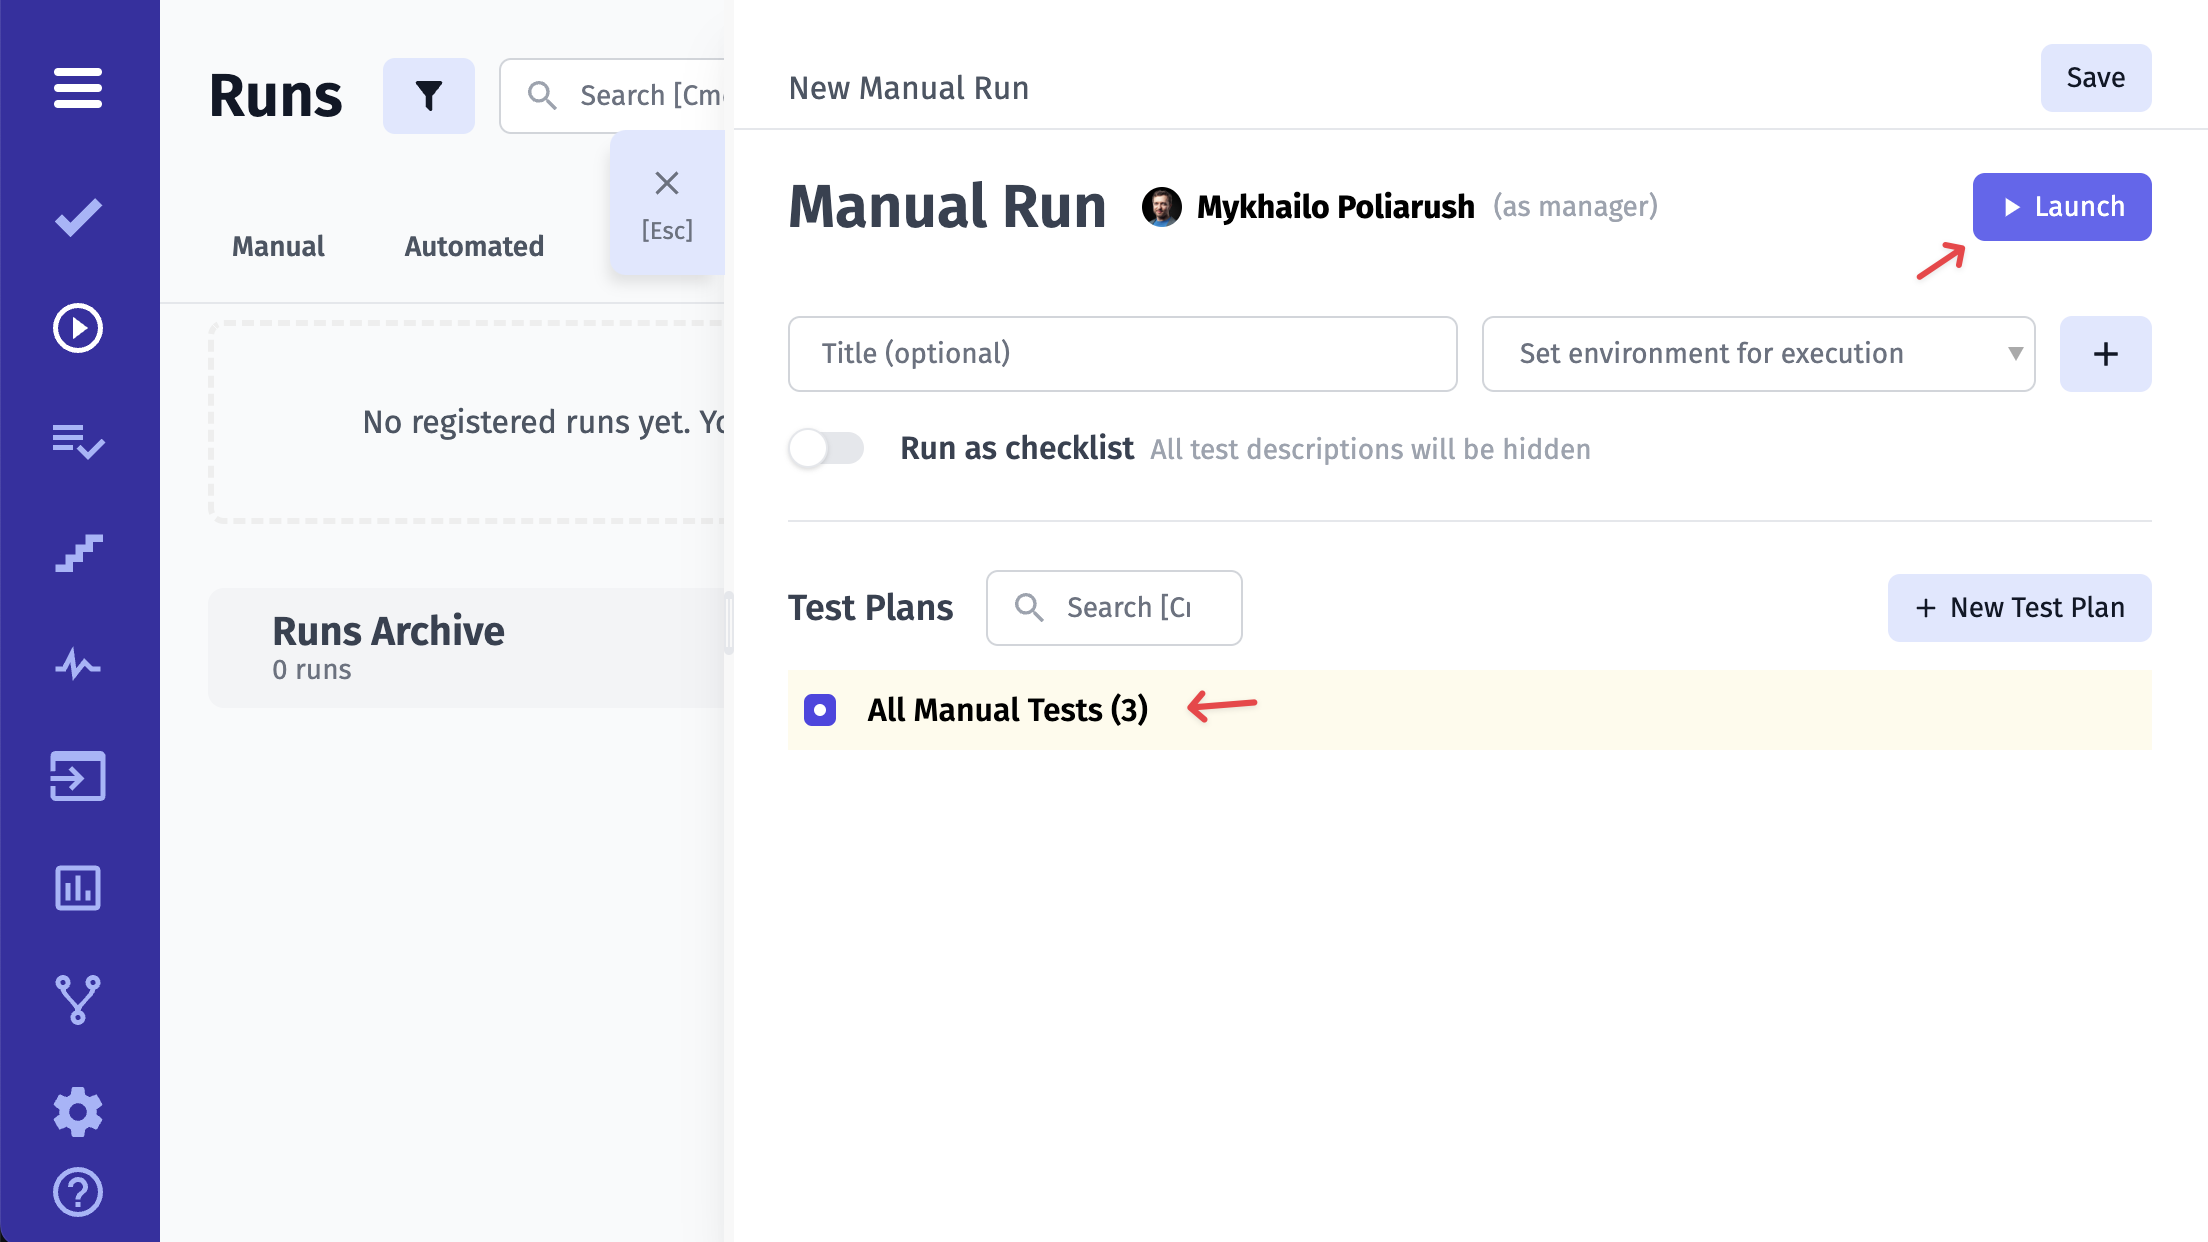Click the test results list icon in sidebar

point(79,440)
